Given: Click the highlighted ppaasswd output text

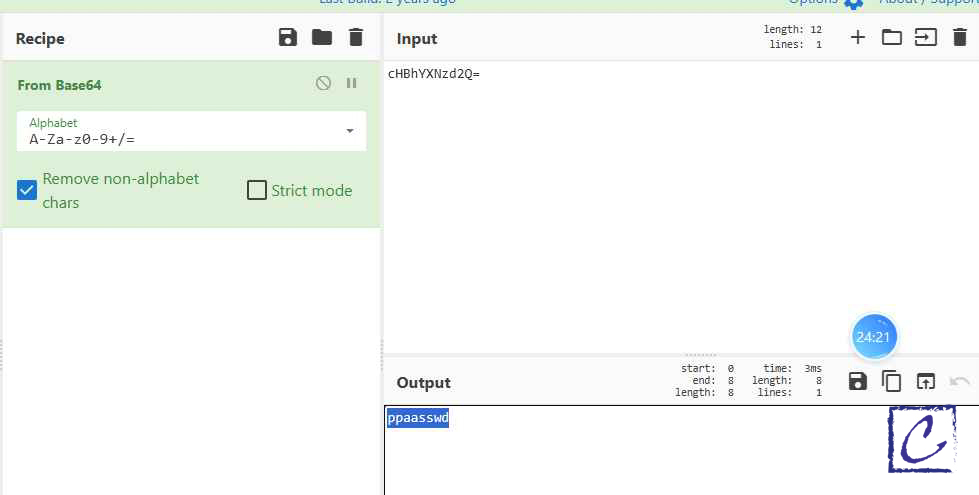Looking at the screenshot, I should pos(418,418).
